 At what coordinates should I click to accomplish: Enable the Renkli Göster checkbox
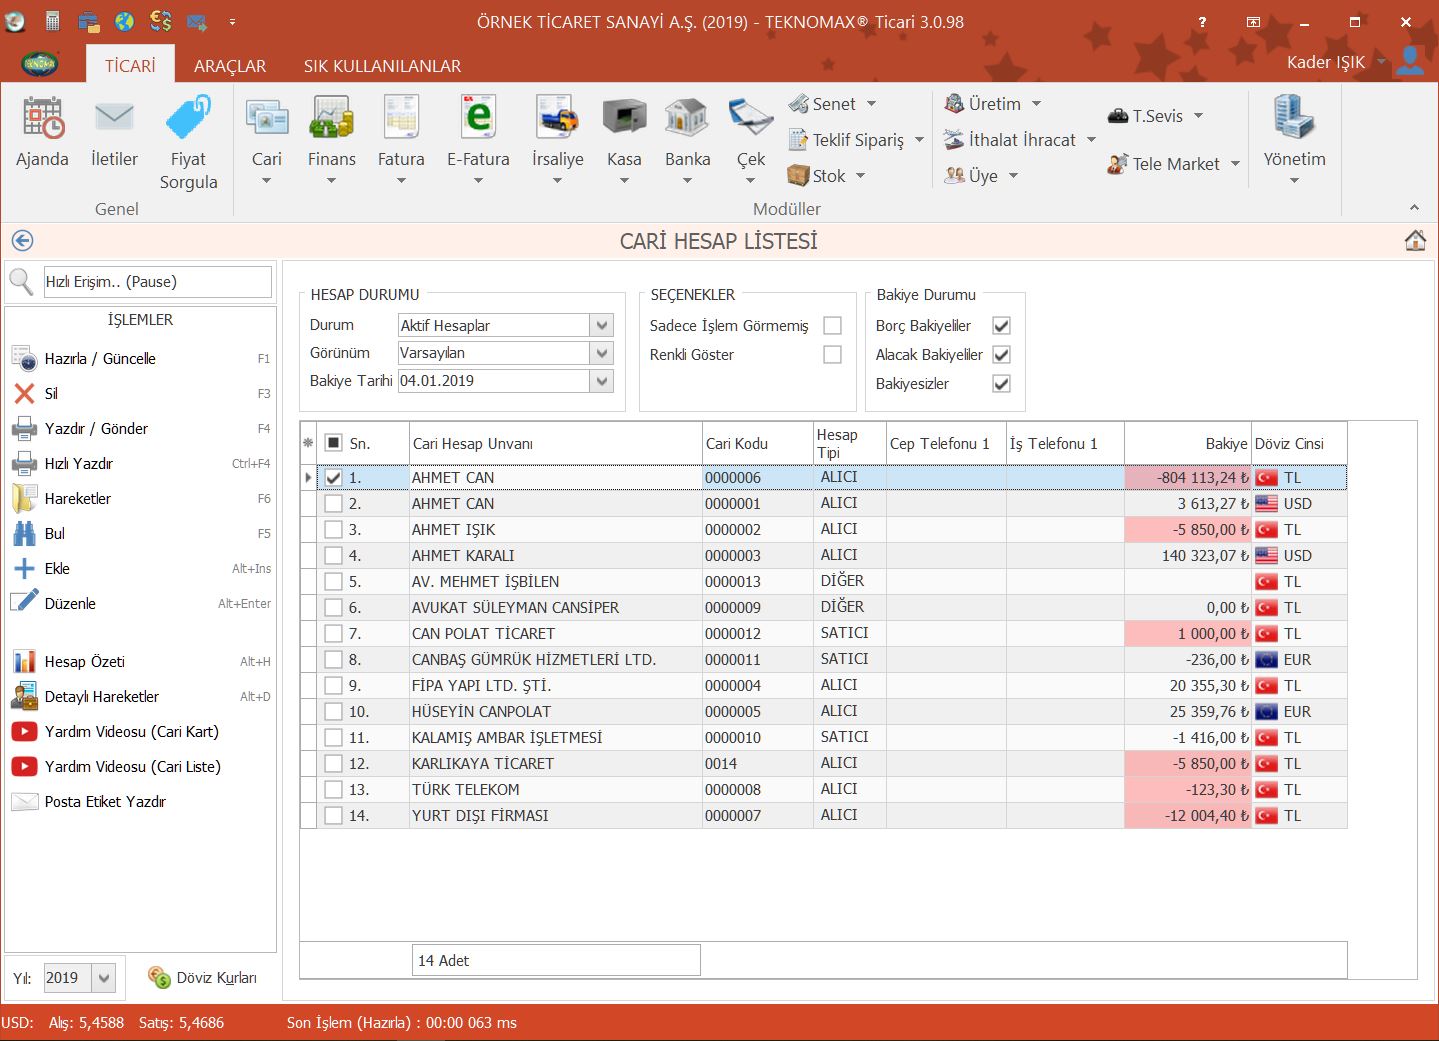click(832, 355)
